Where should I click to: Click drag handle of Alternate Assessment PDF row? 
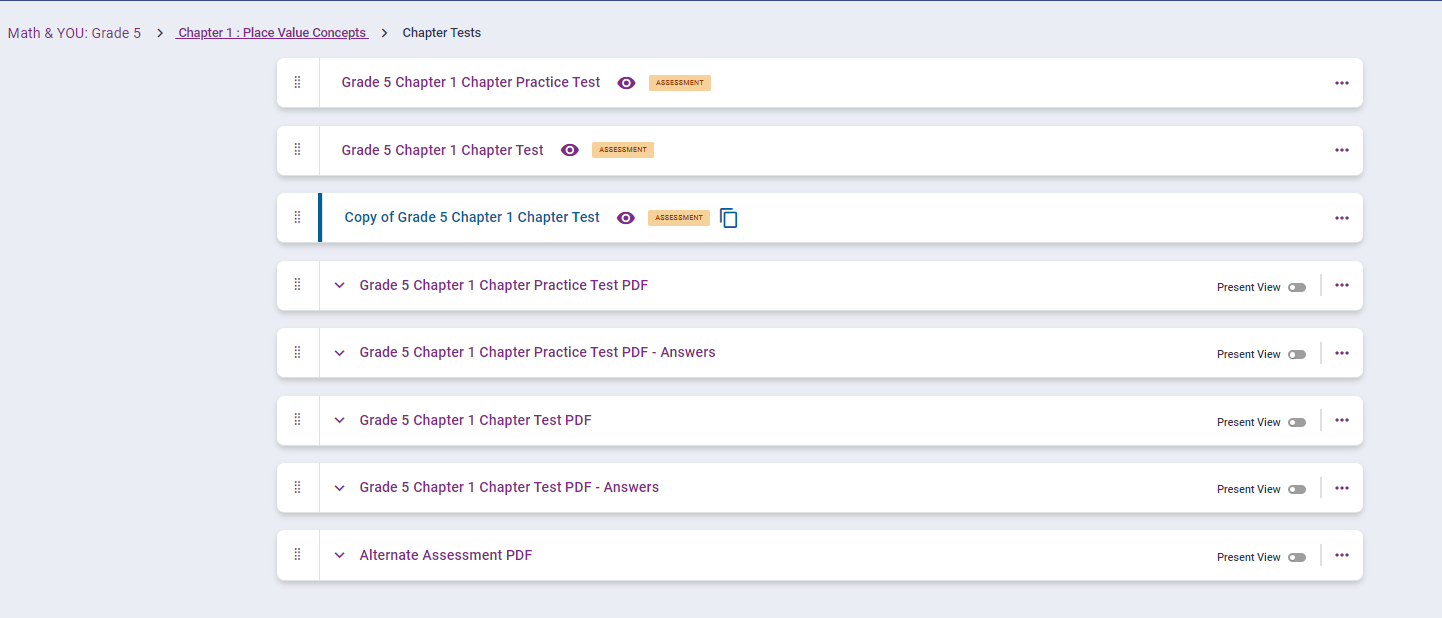click(x=297, y=555)
